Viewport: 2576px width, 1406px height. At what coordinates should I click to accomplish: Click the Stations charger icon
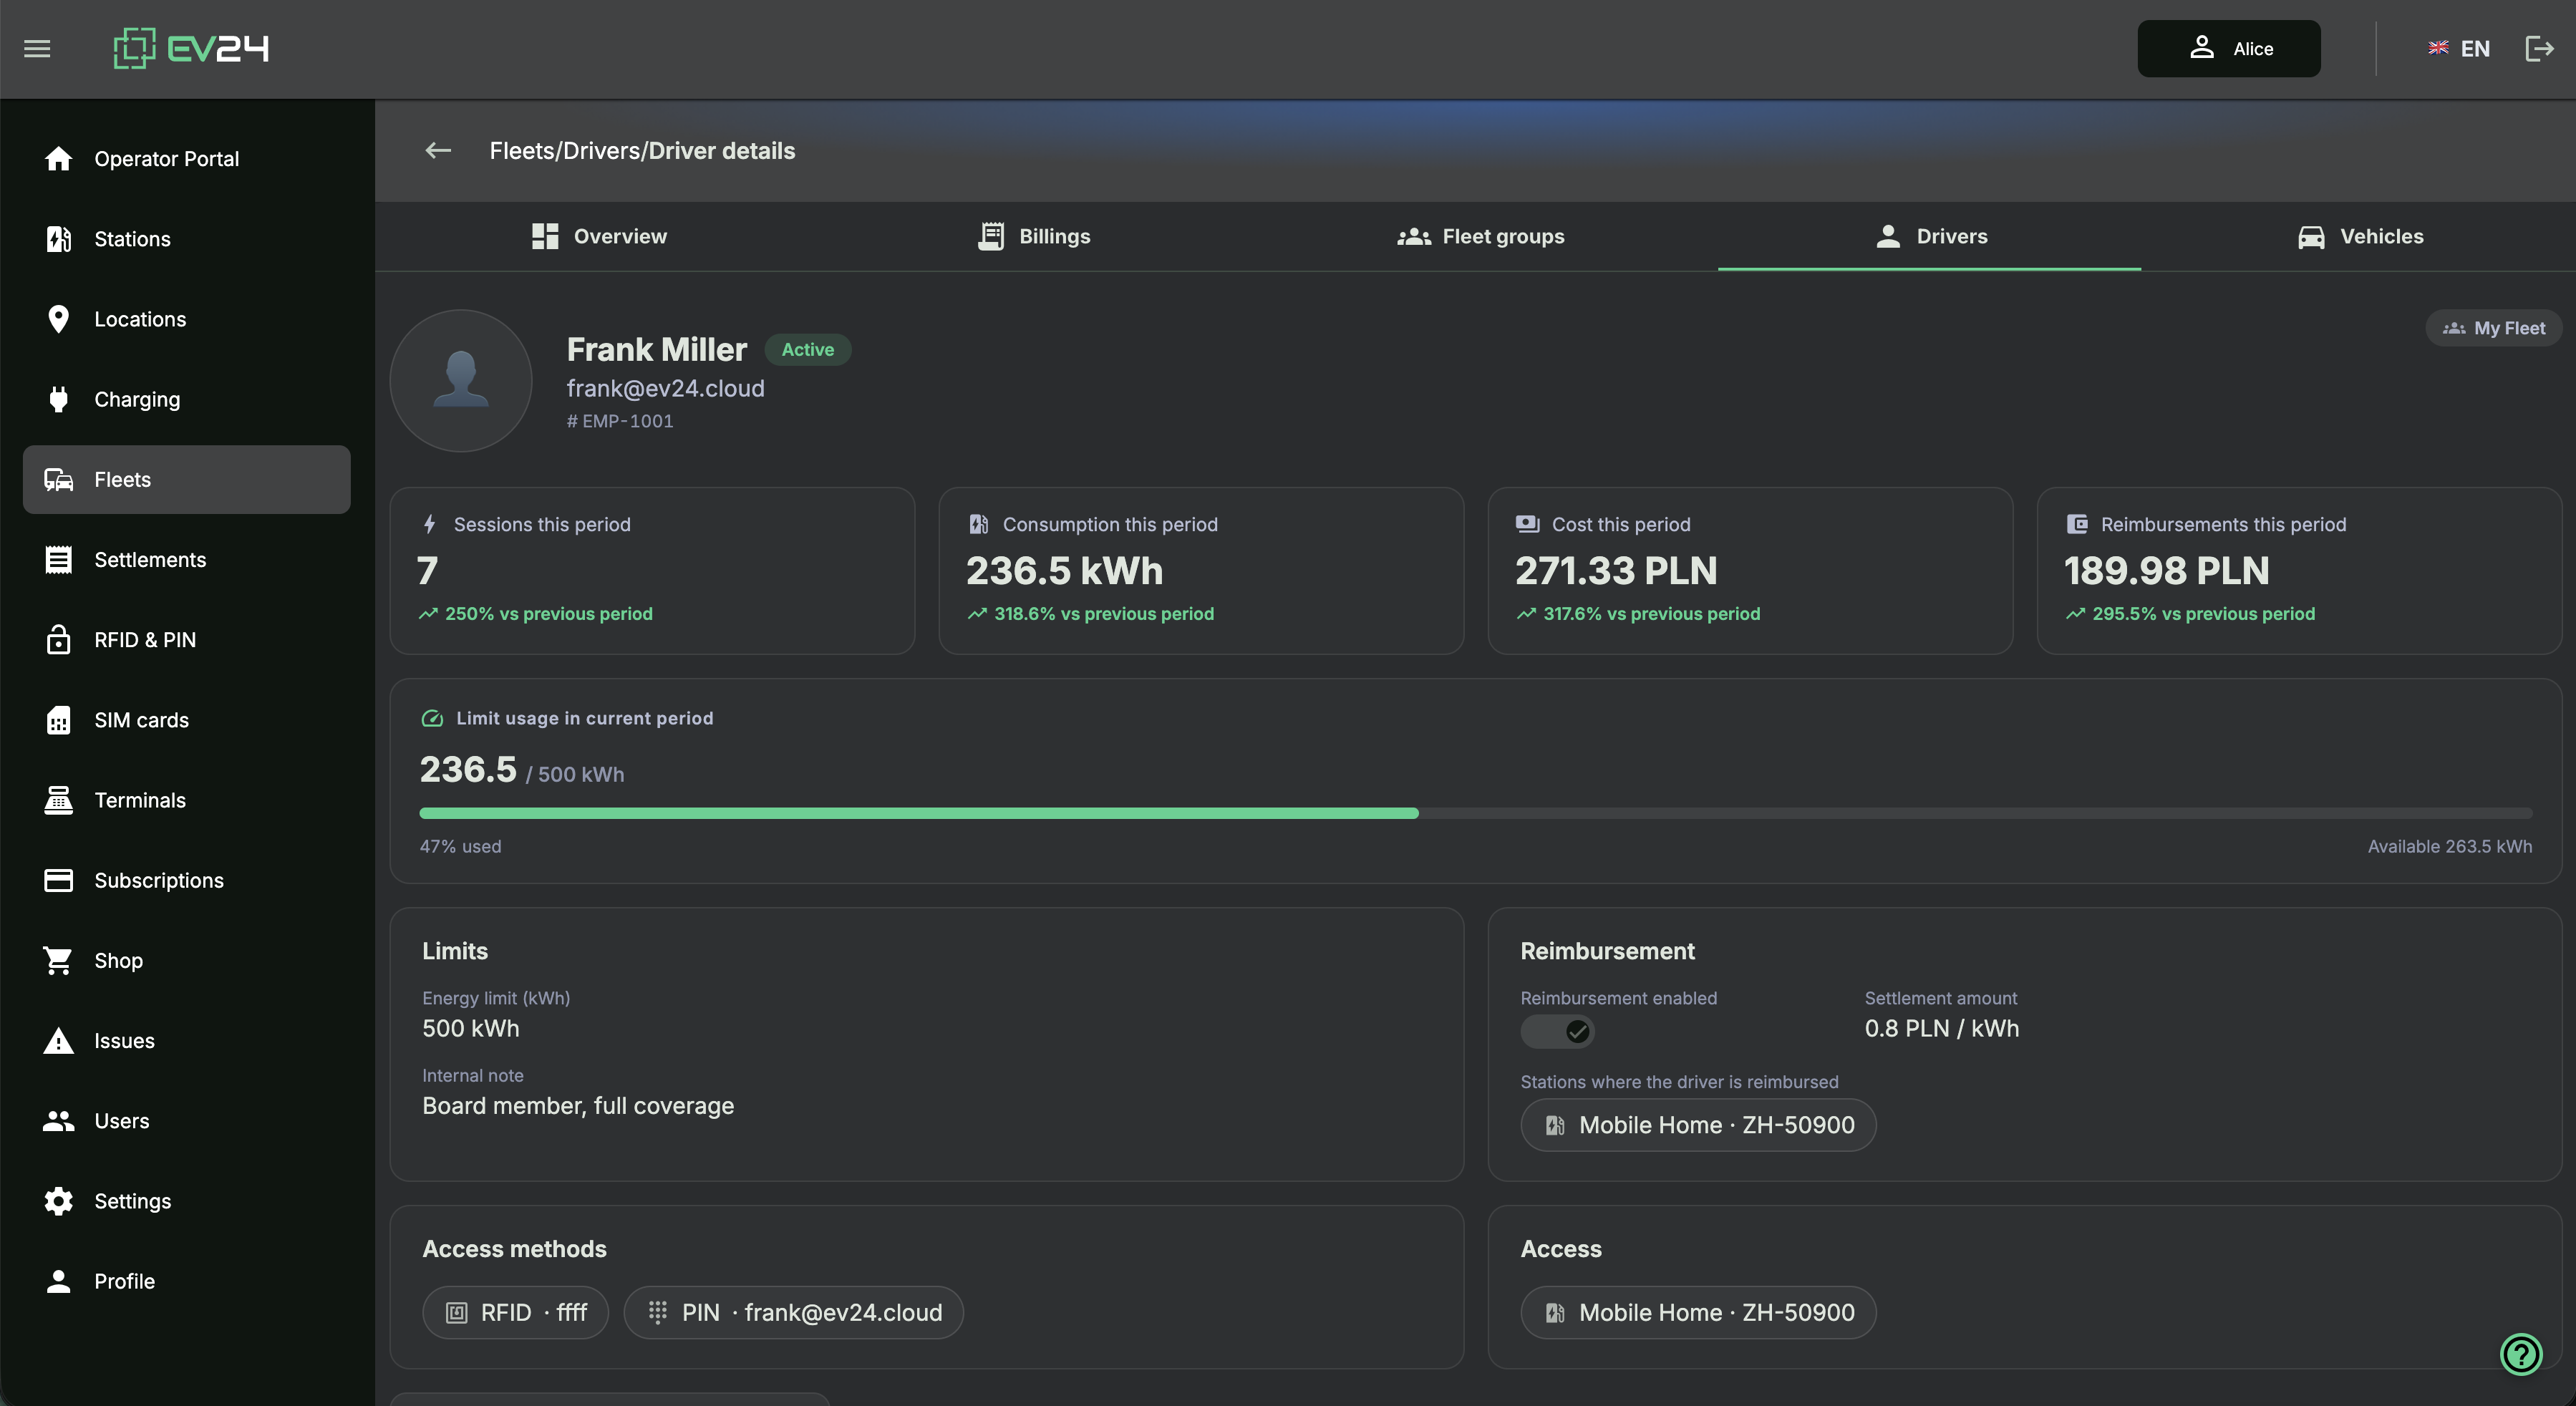click(59, 239)
